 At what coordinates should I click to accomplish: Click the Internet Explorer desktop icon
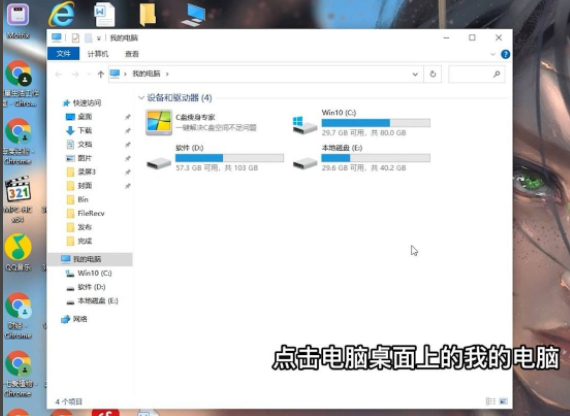(x=62, y=14)
